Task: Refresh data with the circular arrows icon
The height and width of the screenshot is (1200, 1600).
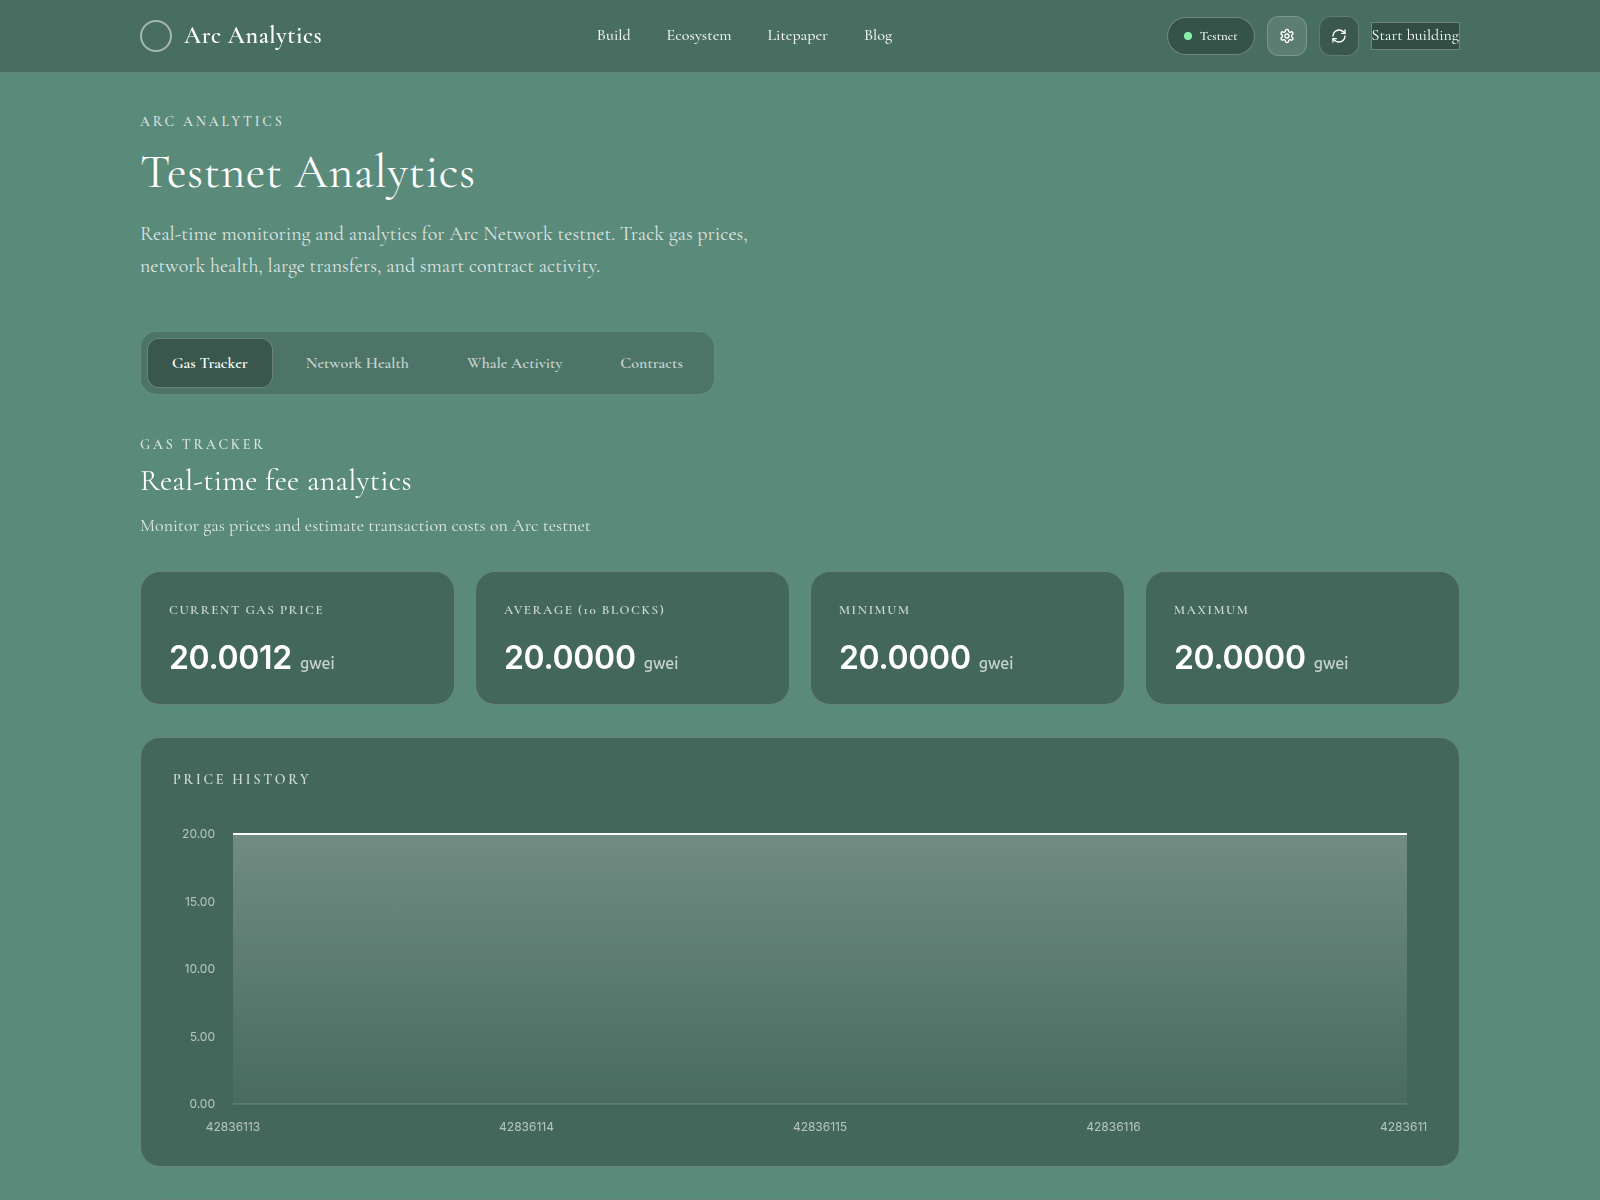Action: tap(1339, 36)
